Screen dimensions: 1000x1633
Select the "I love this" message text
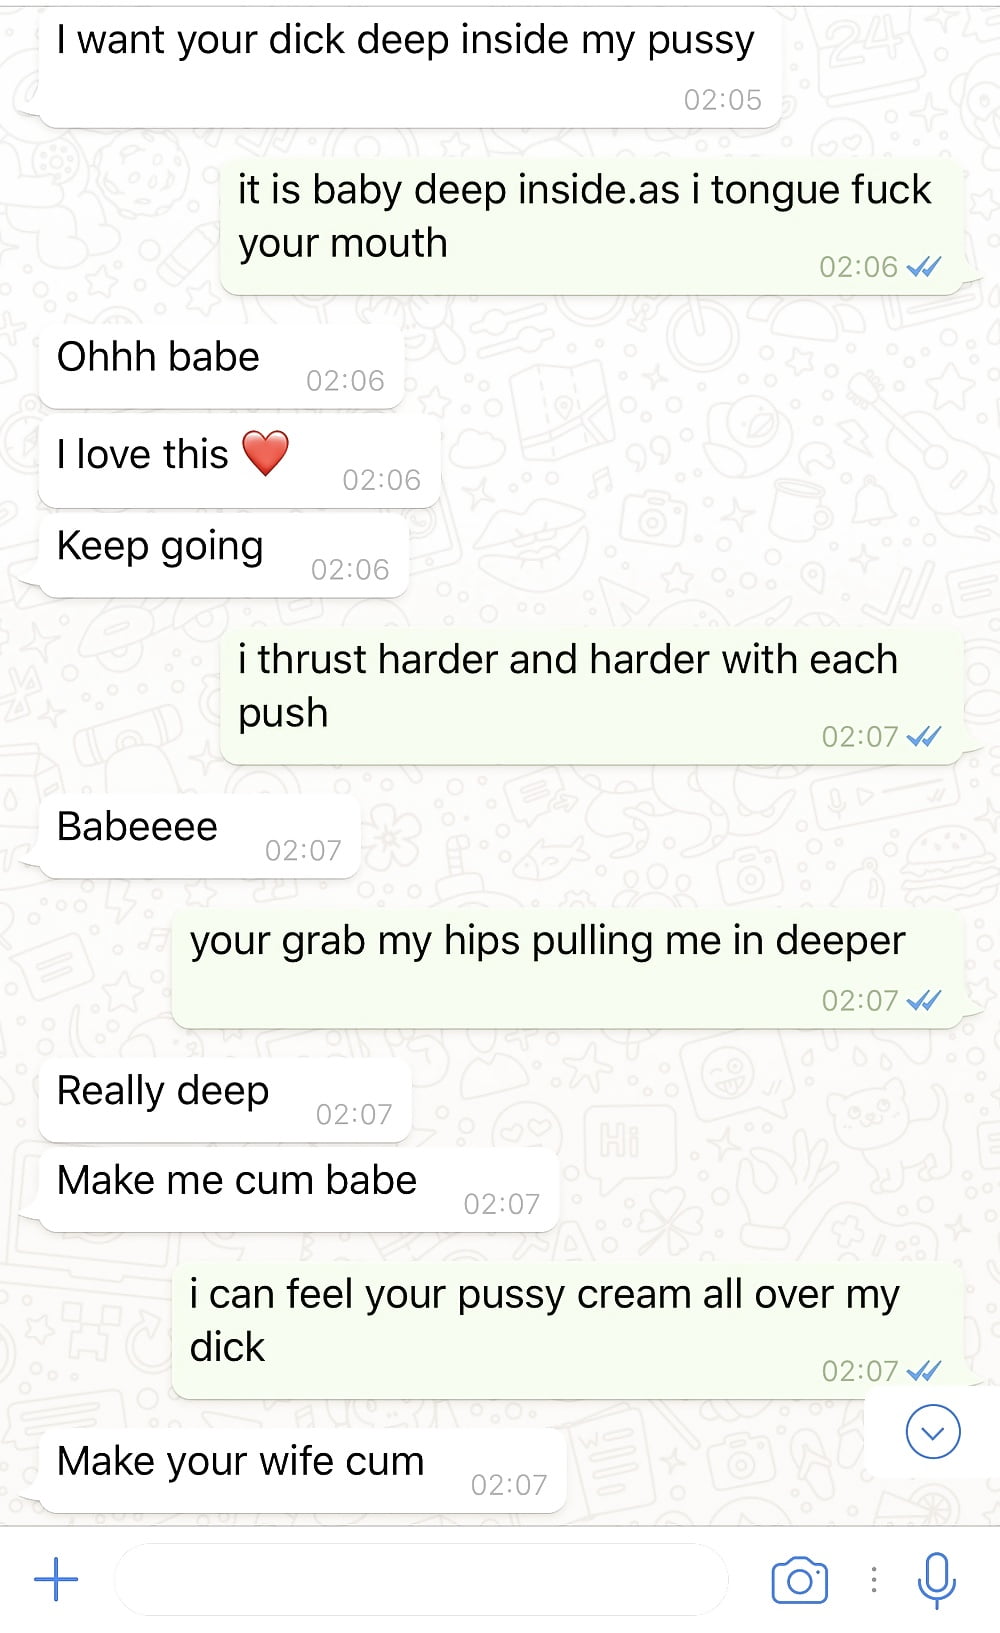143,454
